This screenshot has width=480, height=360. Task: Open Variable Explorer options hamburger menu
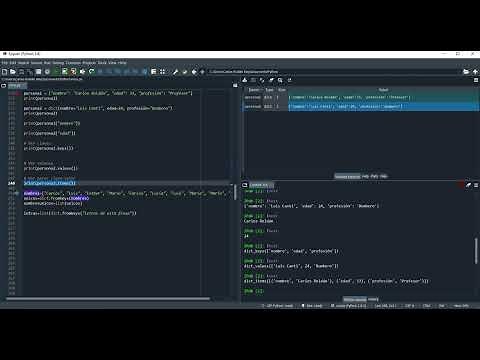coord(476,80)
